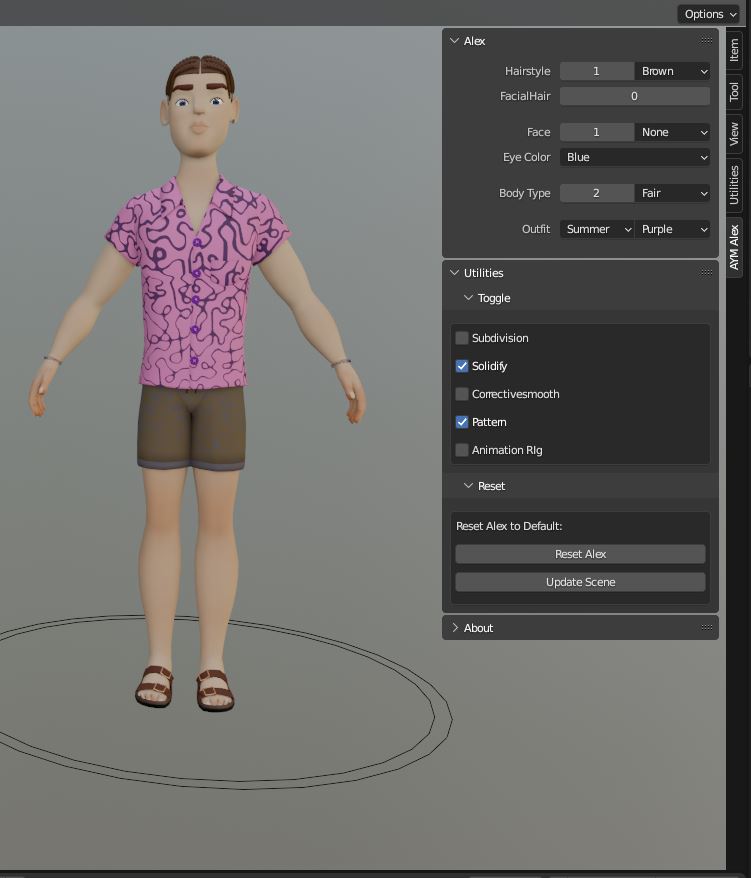Click the Hairstyle number field
The image size is (751, 878).
tap(596, 71)
